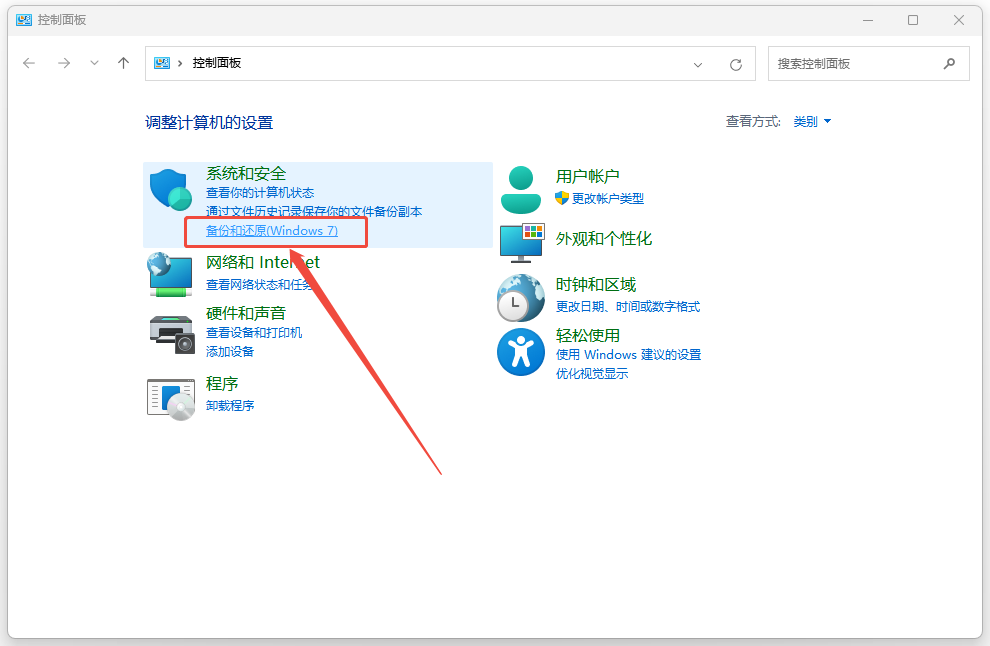Viewport: 990px width, 646px height.
Task: Click 使用 Windows 建议的设置 link
Action: pos(628,355)
